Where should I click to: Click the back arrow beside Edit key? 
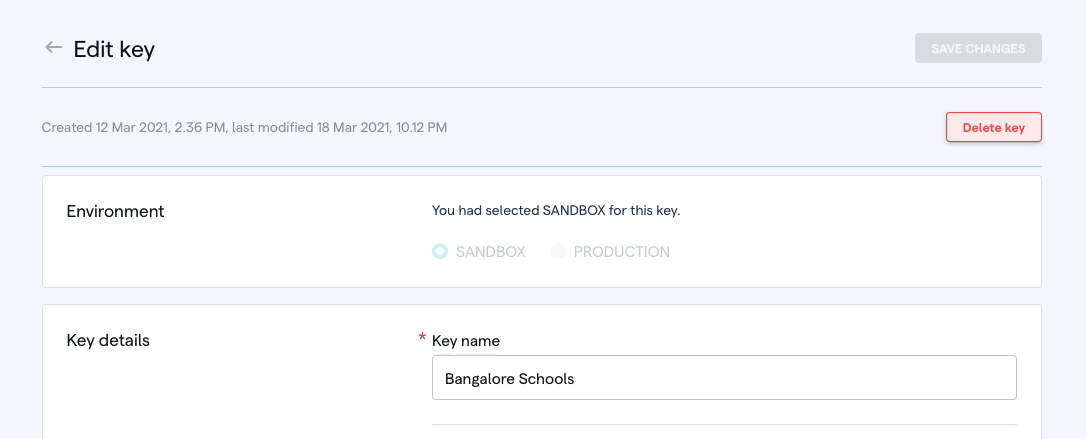click(x=53, y=48)
